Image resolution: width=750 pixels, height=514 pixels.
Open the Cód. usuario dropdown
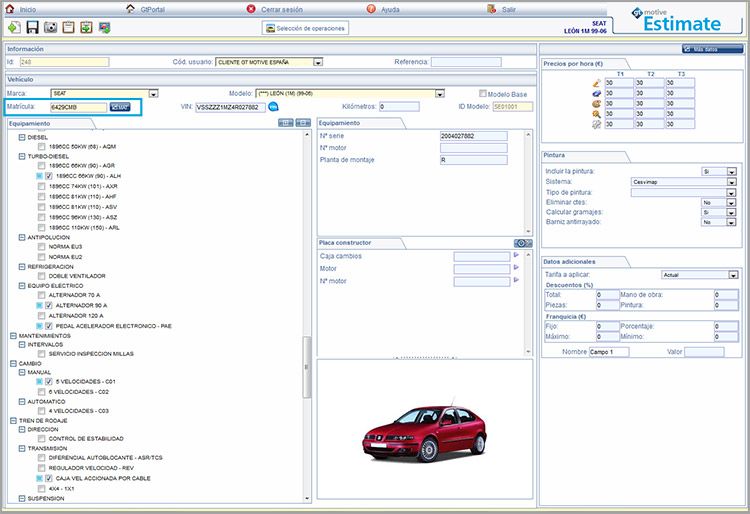[318, 62]
